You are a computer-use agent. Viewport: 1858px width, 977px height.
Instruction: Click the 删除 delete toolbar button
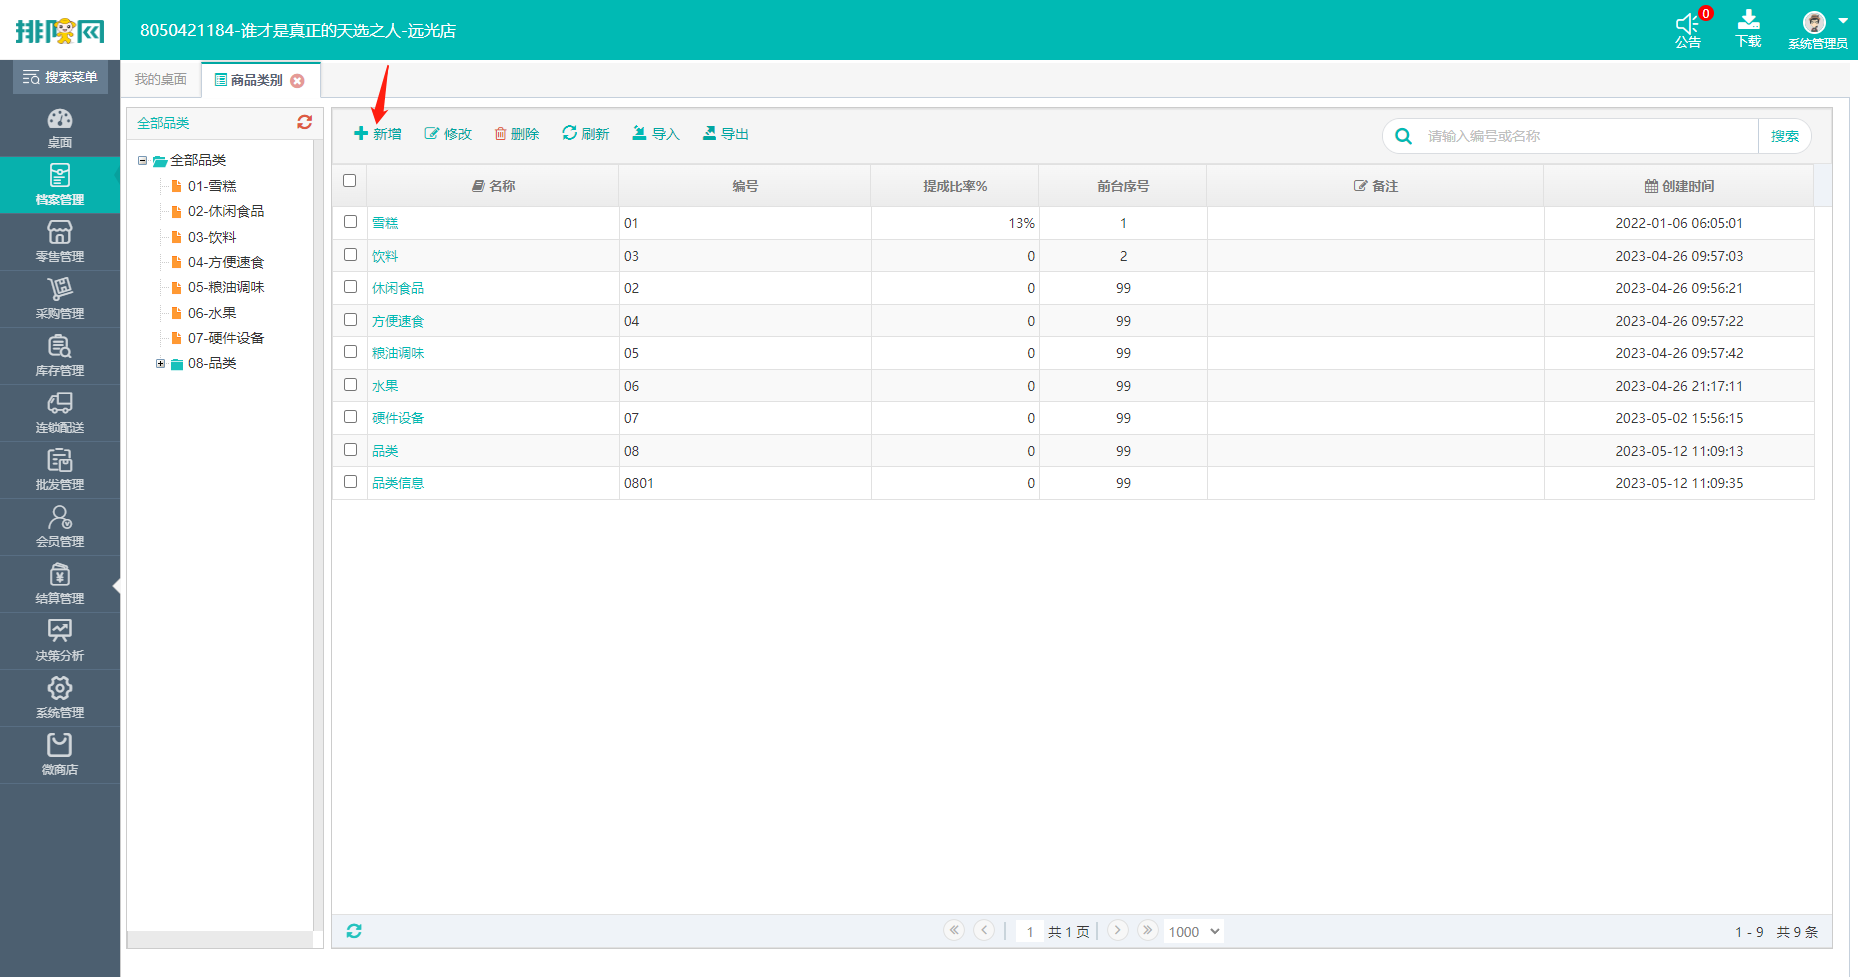pyautogui.click(x=517, y=134)
